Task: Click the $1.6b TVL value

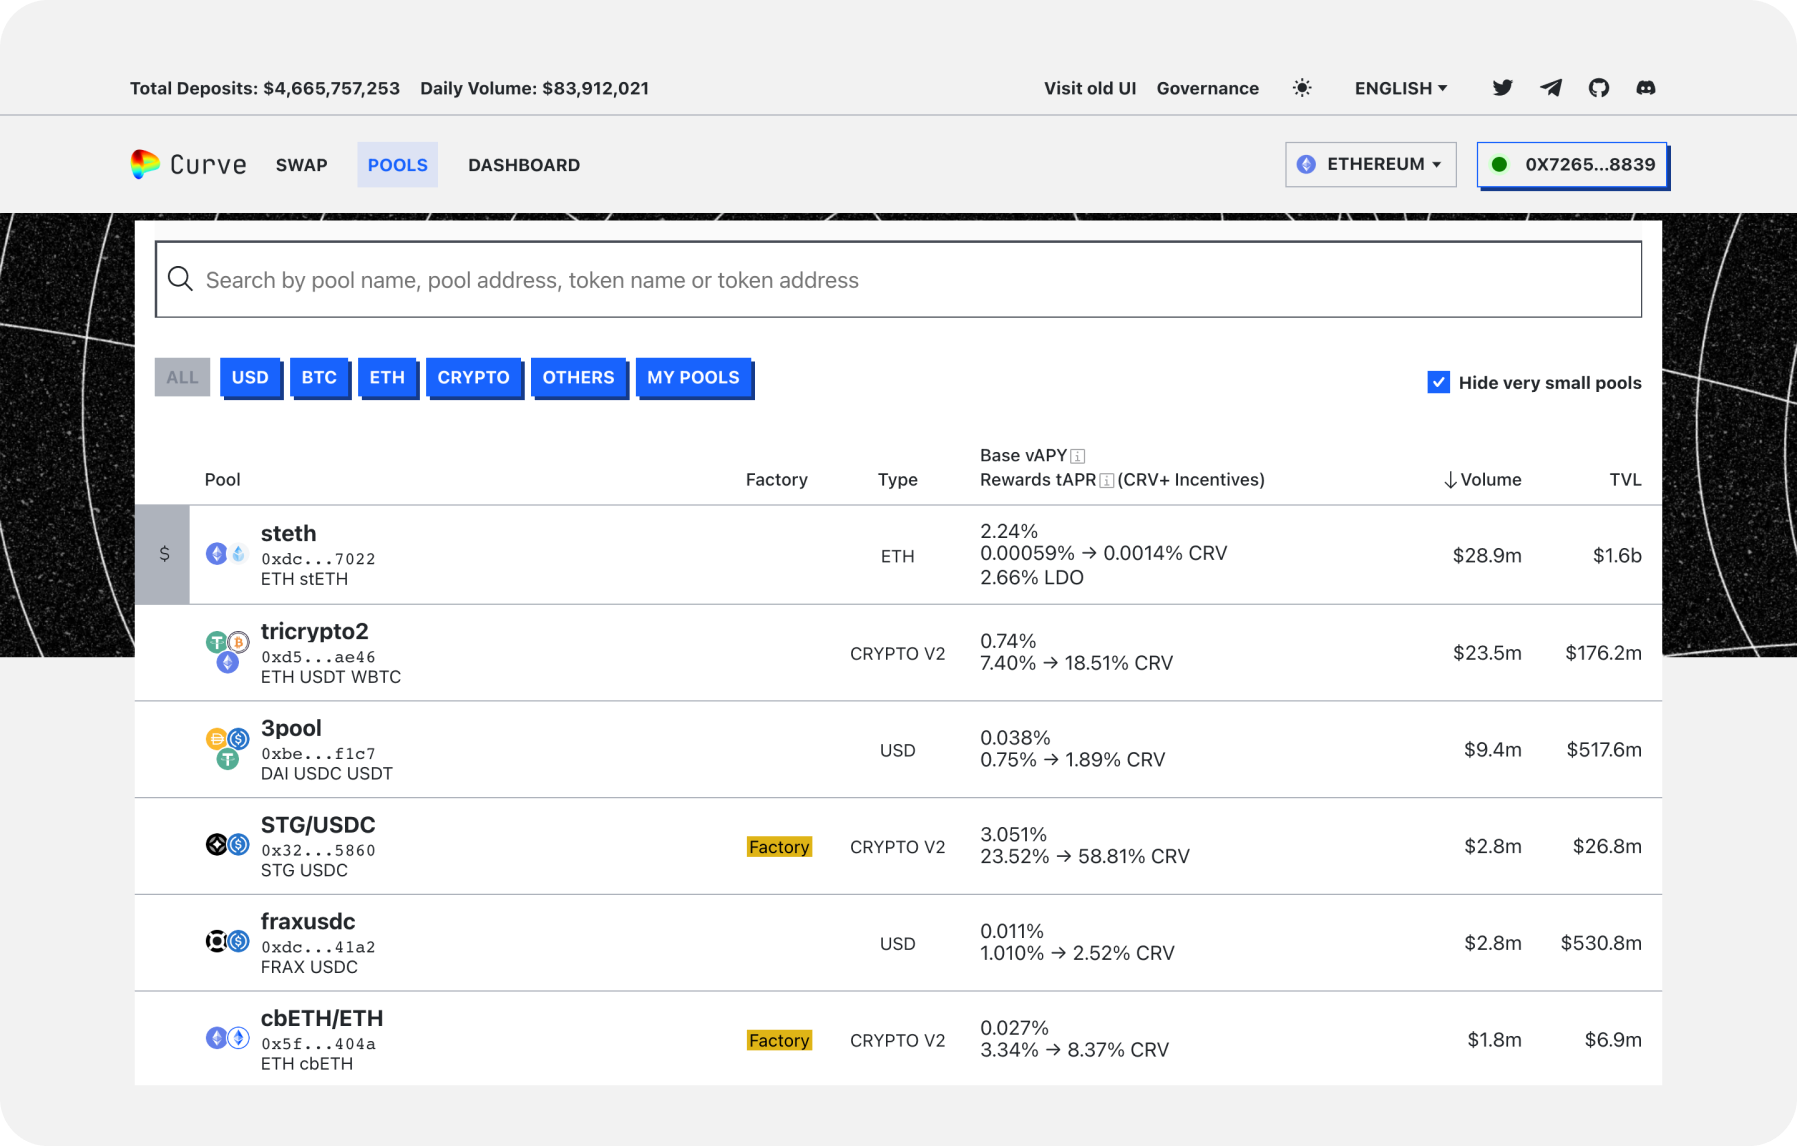Action: point(1617,555)
